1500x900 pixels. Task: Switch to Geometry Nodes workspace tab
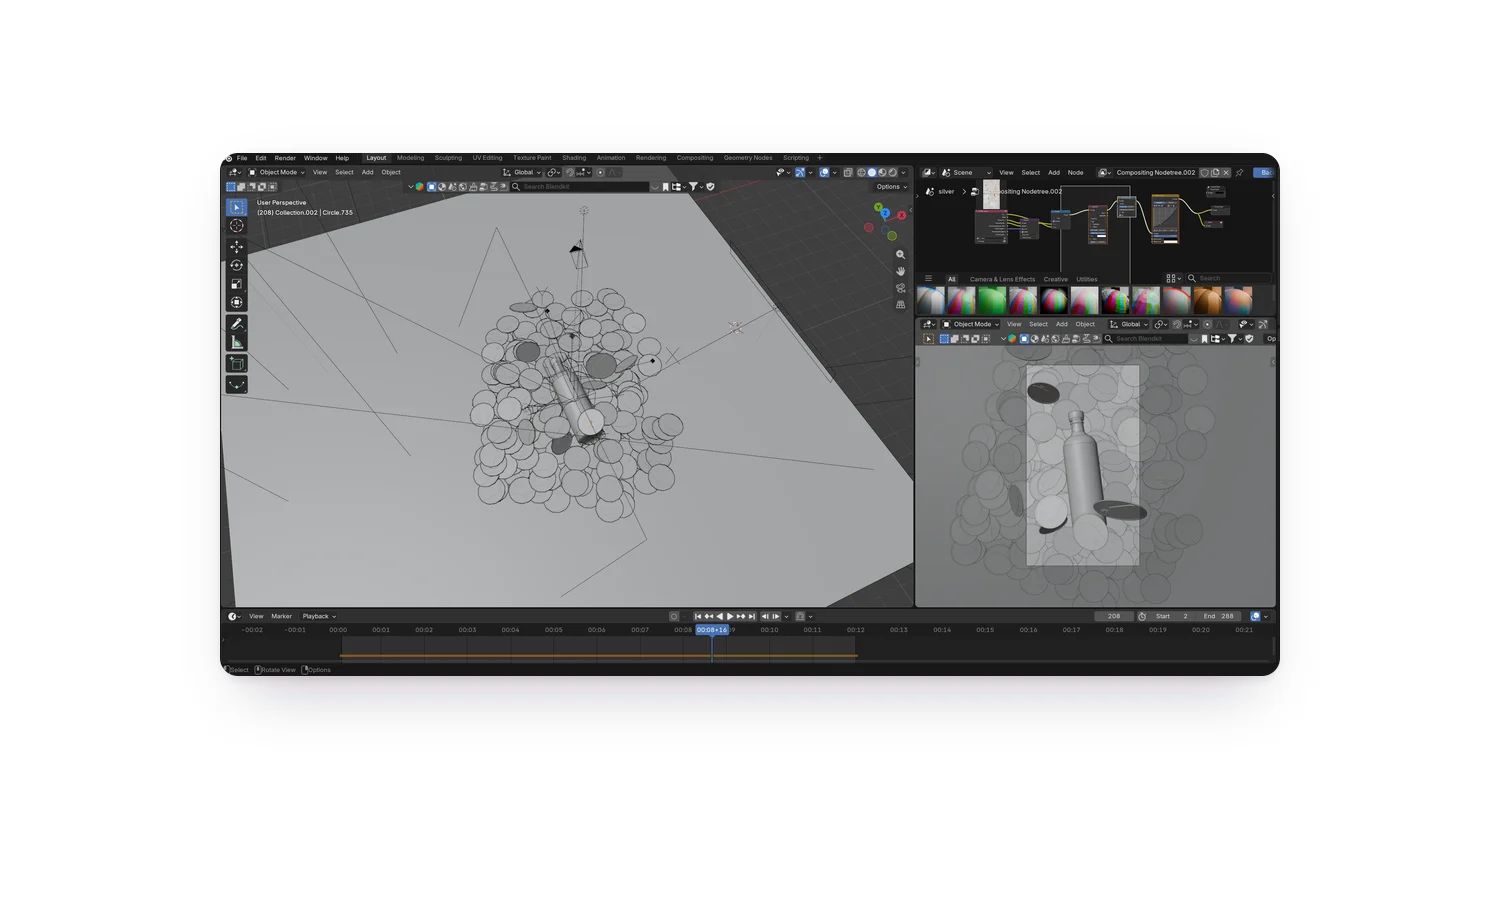[748, 158]
